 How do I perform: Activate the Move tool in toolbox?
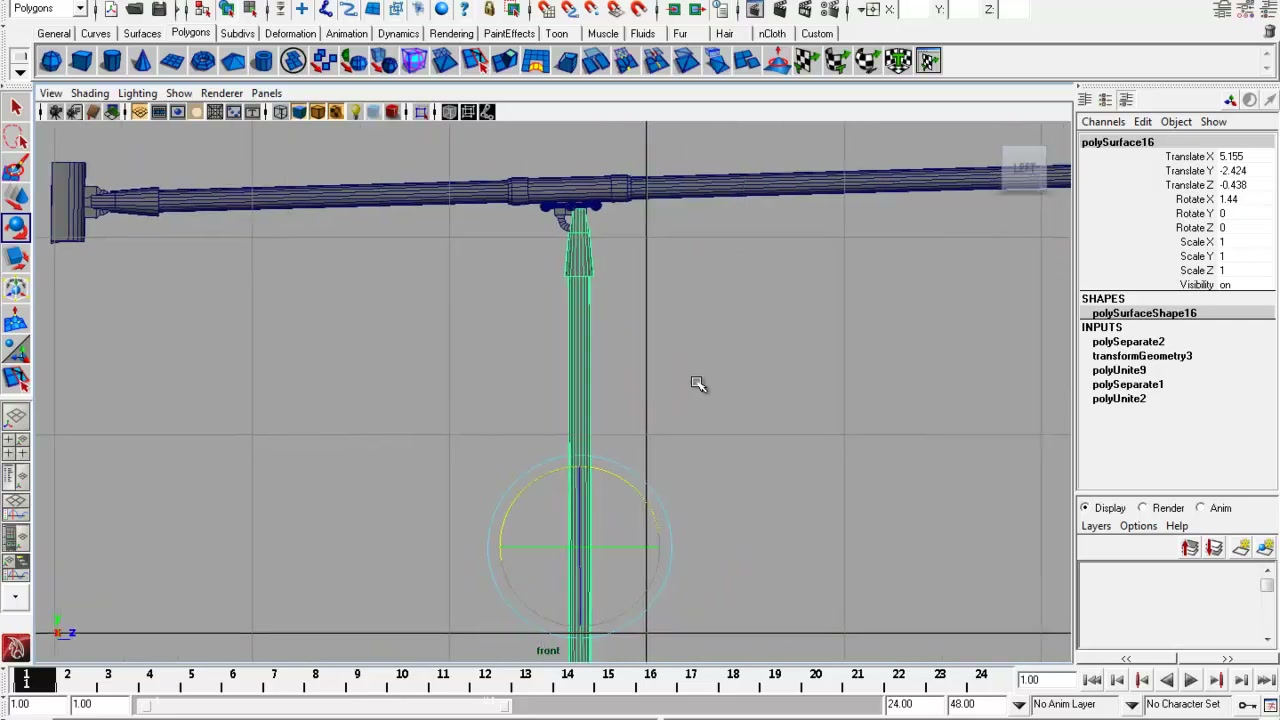(x=16, y=197)
